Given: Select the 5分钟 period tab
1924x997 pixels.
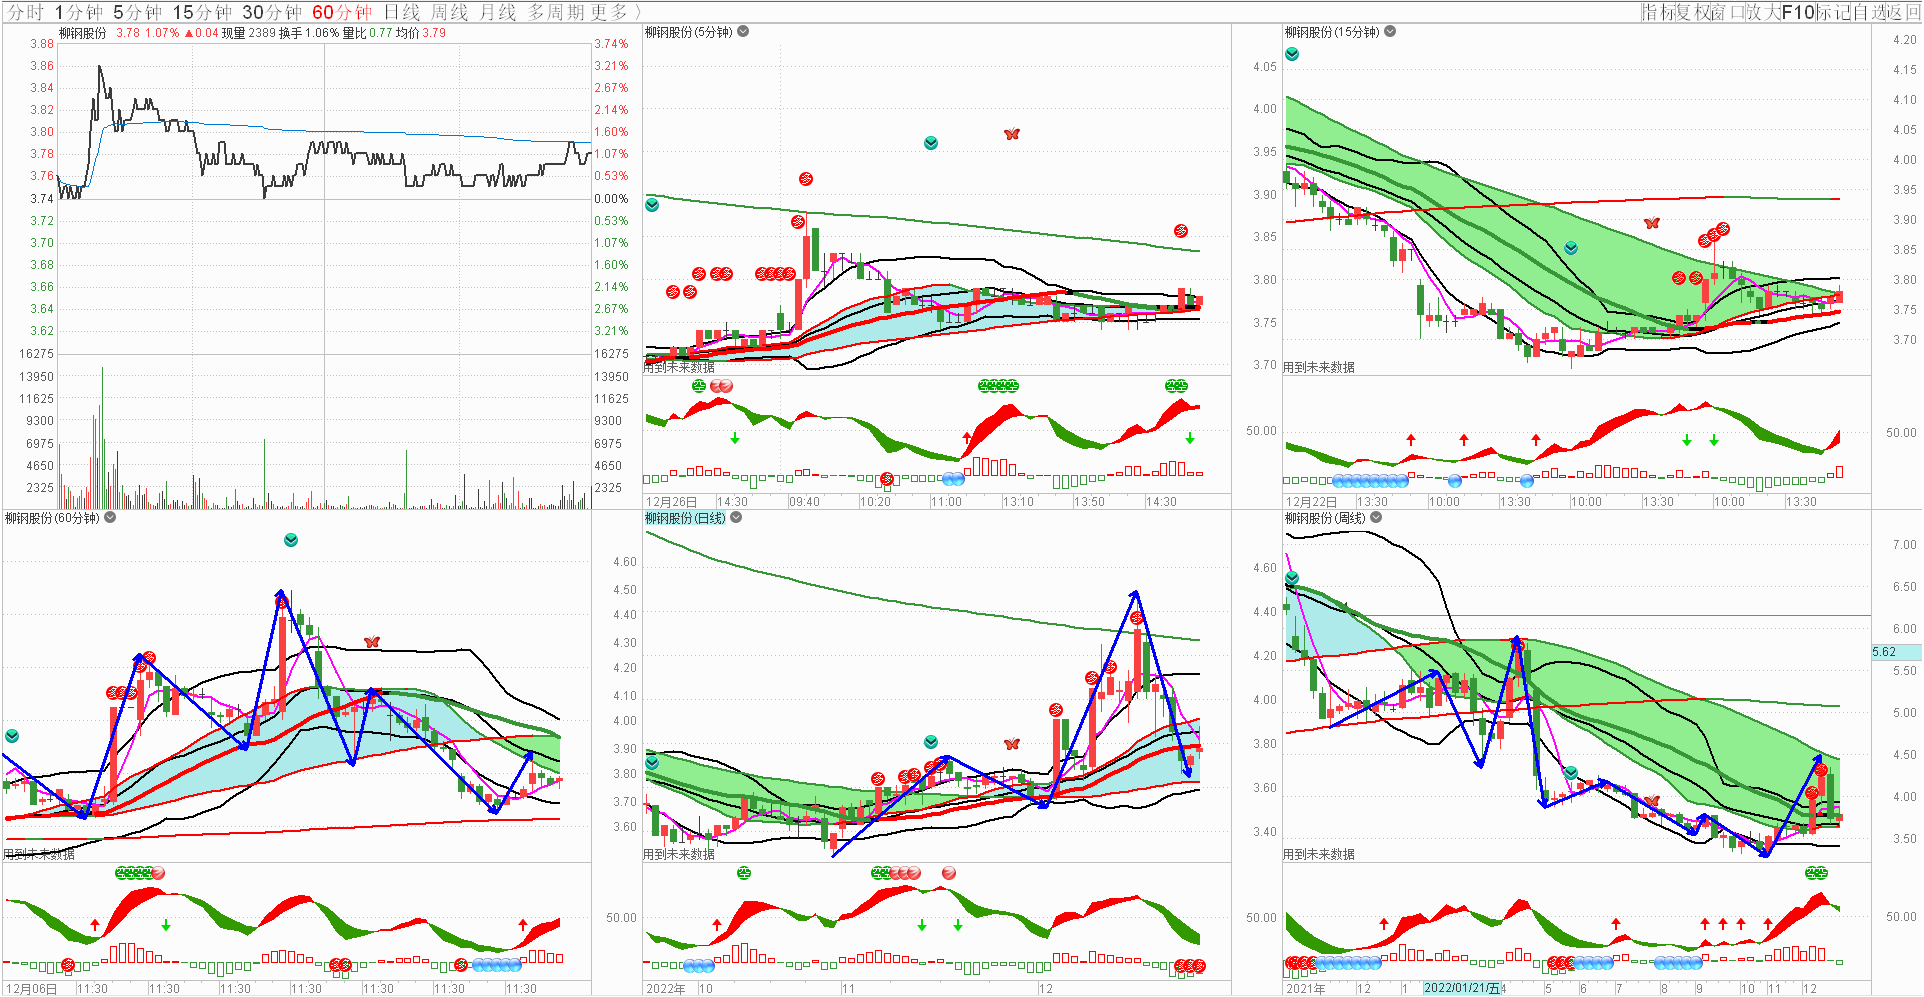Looking at the screenshot, I should pos(138,12).
